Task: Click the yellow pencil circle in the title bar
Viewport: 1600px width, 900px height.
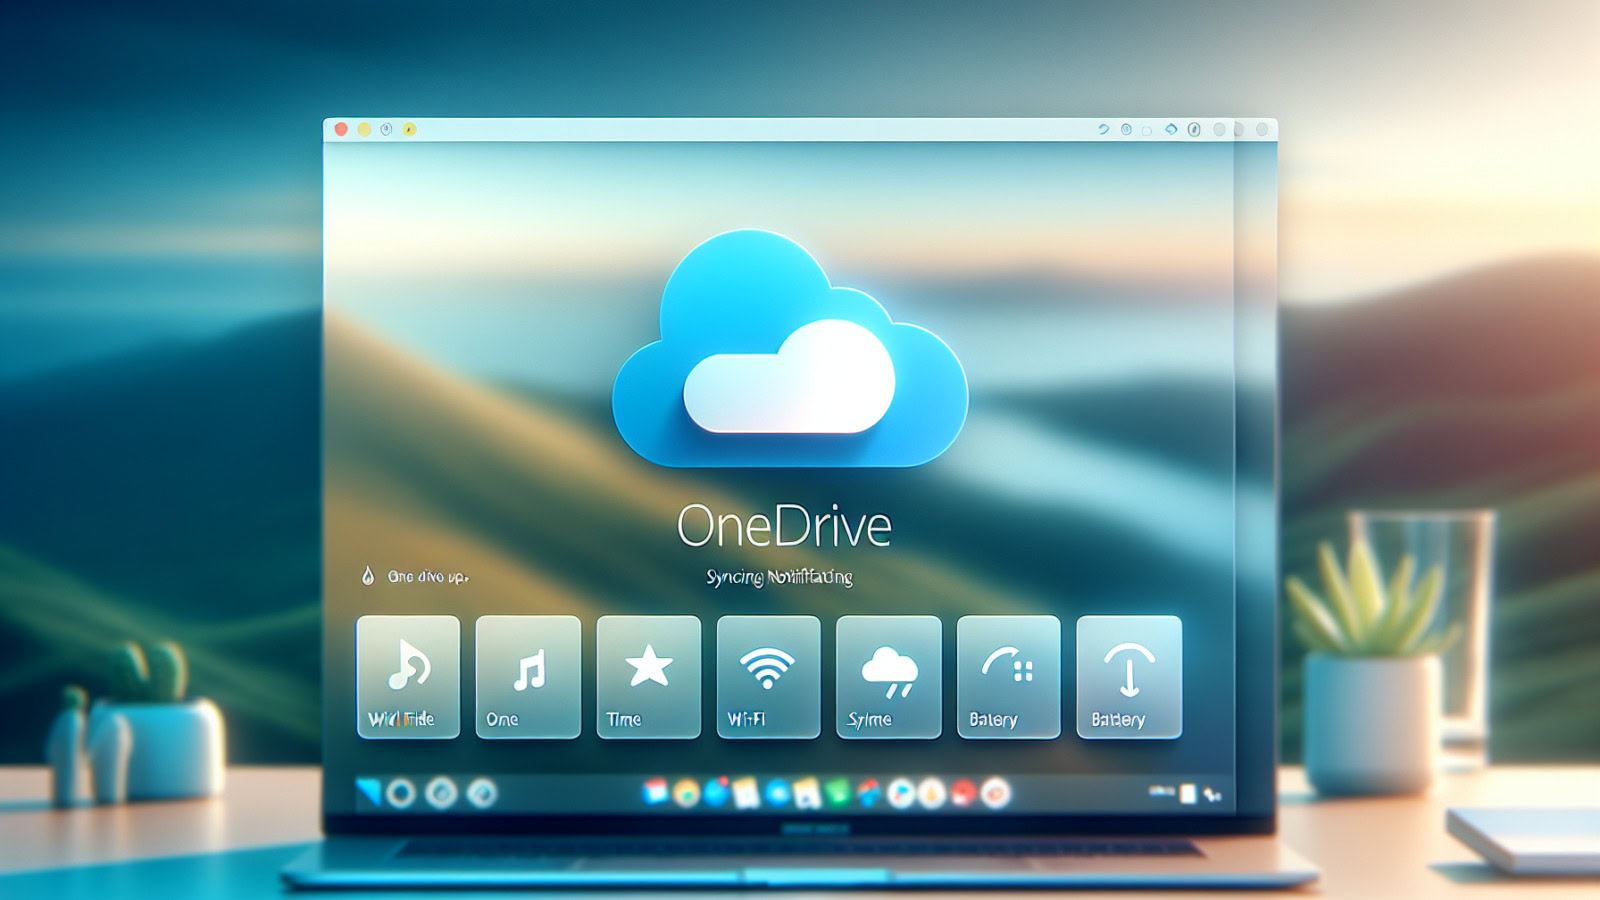Action: [409, 129]
